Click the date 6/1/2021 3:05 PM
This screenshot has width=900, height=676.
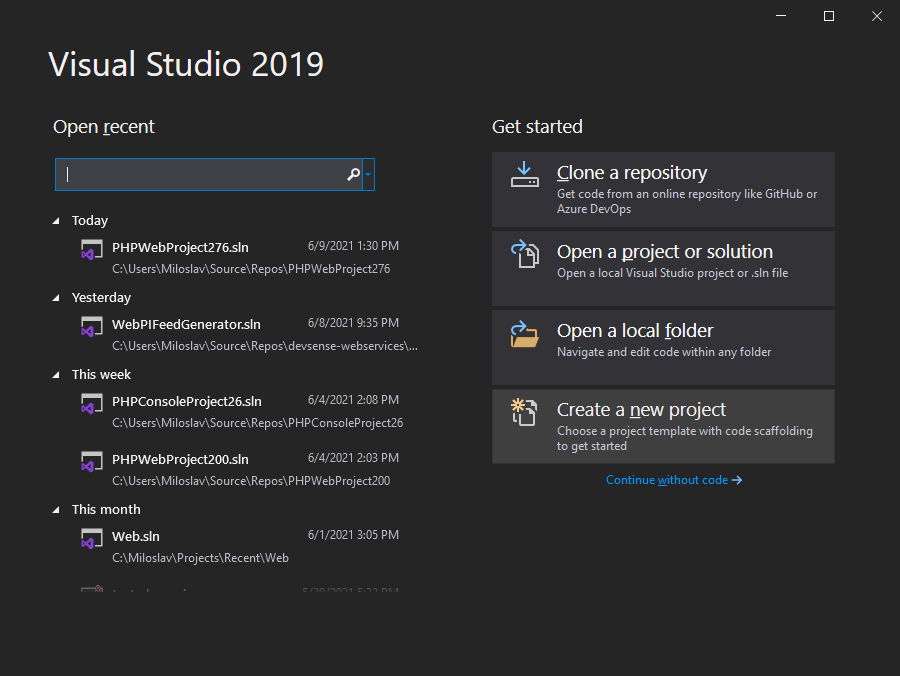click(353, 534)
